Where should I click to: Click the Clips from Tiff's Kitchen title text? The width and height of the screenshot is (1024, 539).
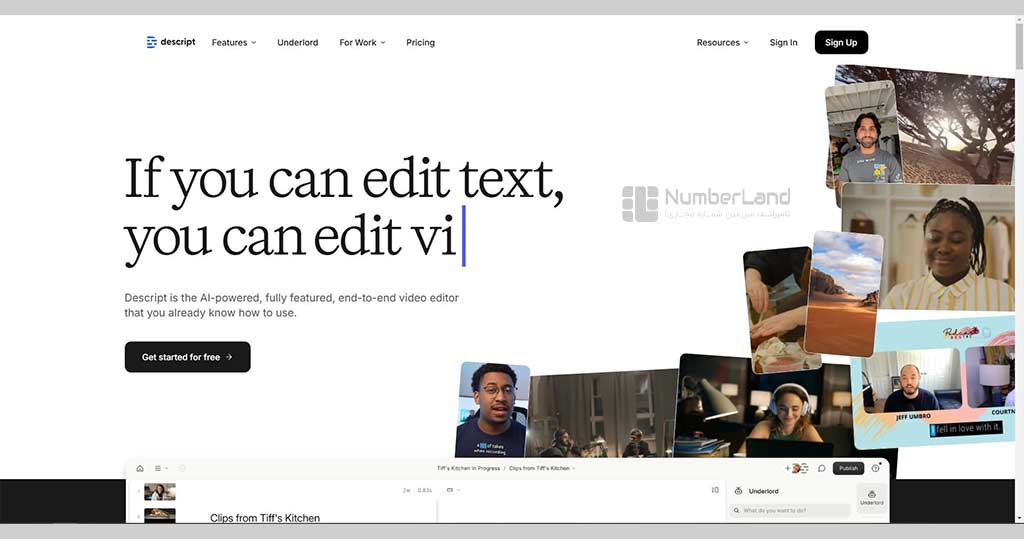tap(265, 518)
